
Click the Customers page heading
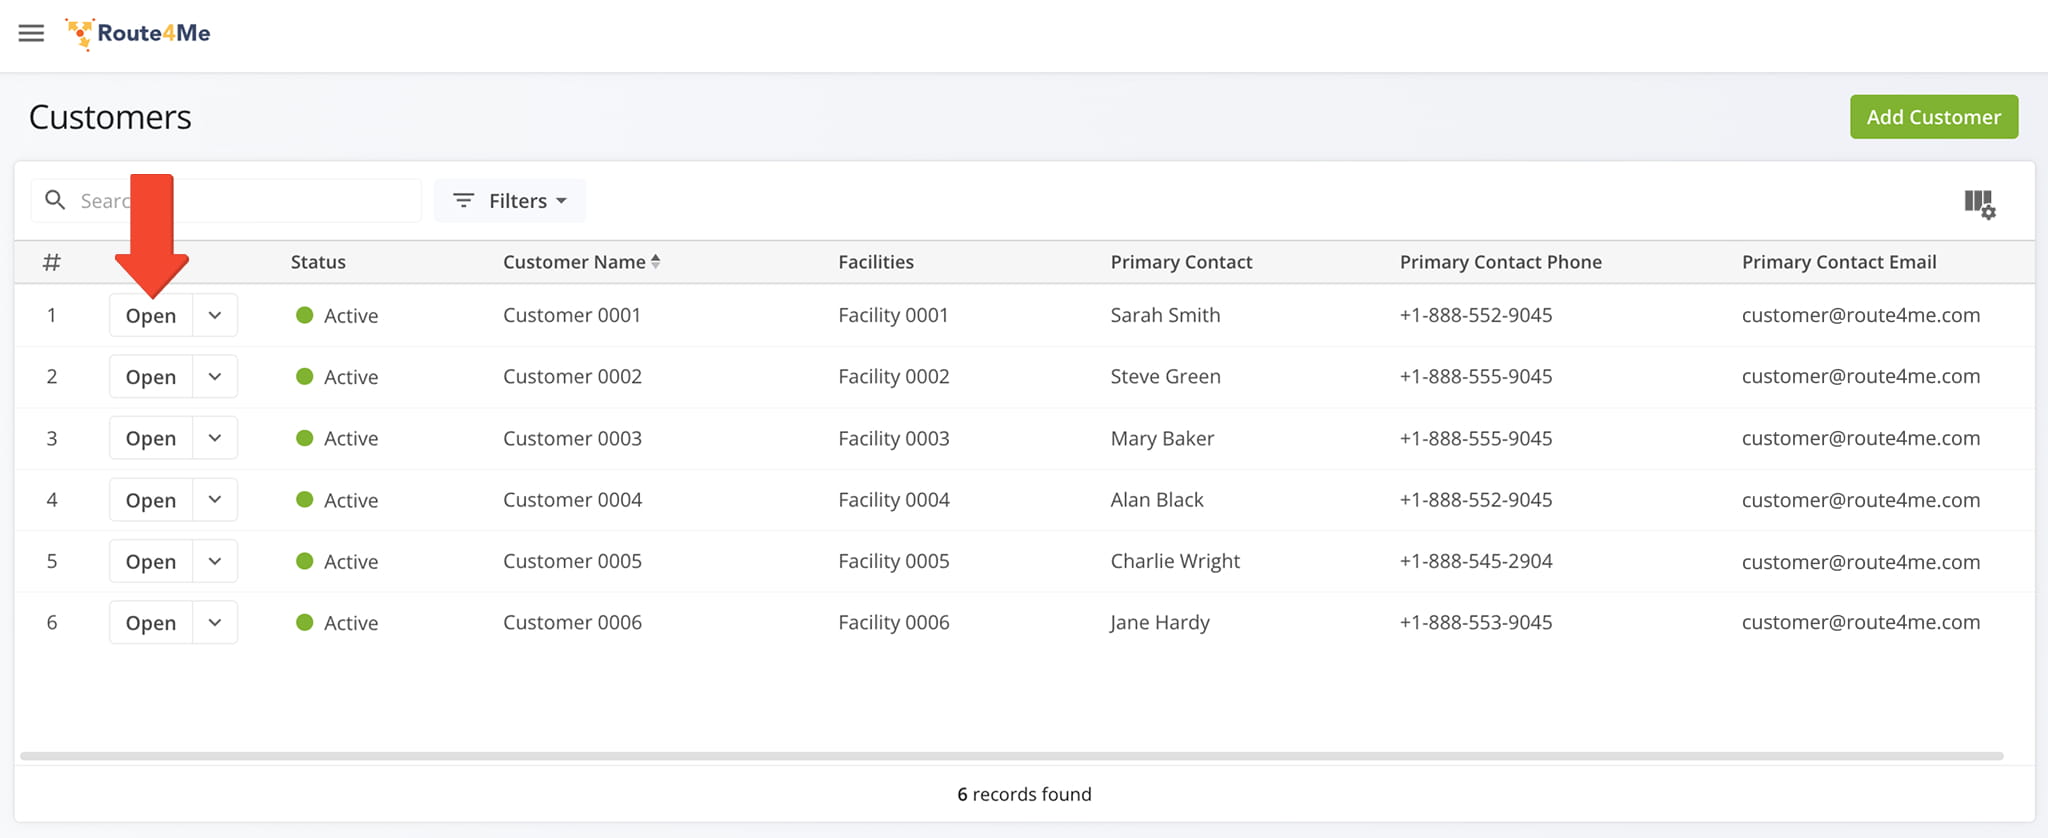(x=110, y=117)
